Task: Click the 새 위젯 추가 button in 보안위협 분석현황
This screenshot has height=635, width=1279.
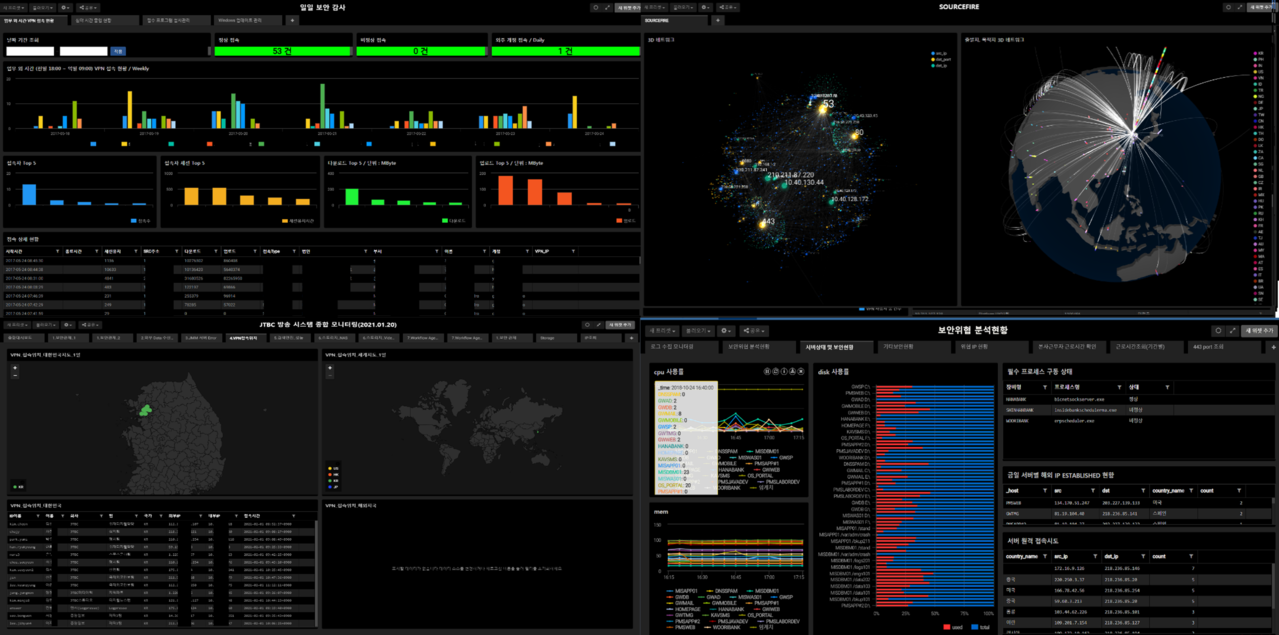Action: [1259, 330]
